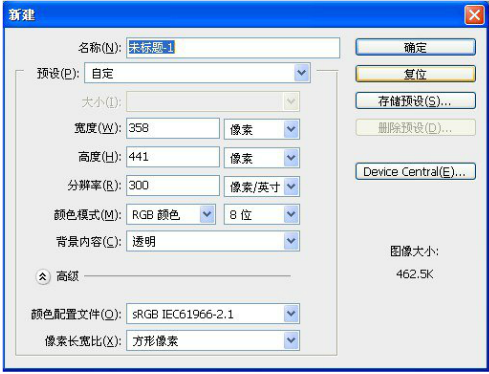Open the sRGB IEC61966-2.1 color profile dropdown

[x=213, y=314]
